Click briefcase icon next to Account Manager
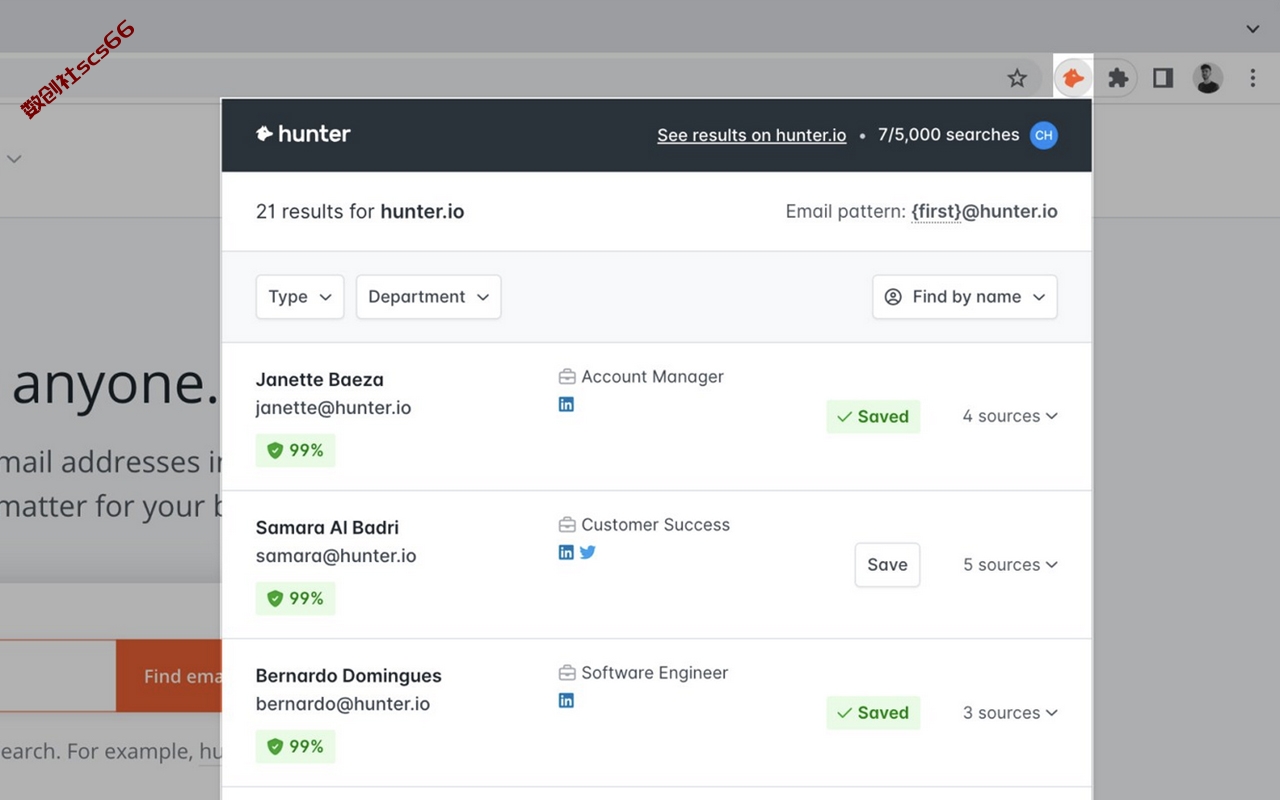The height and width of the screenshot is (800, 1280). [567, 377]
